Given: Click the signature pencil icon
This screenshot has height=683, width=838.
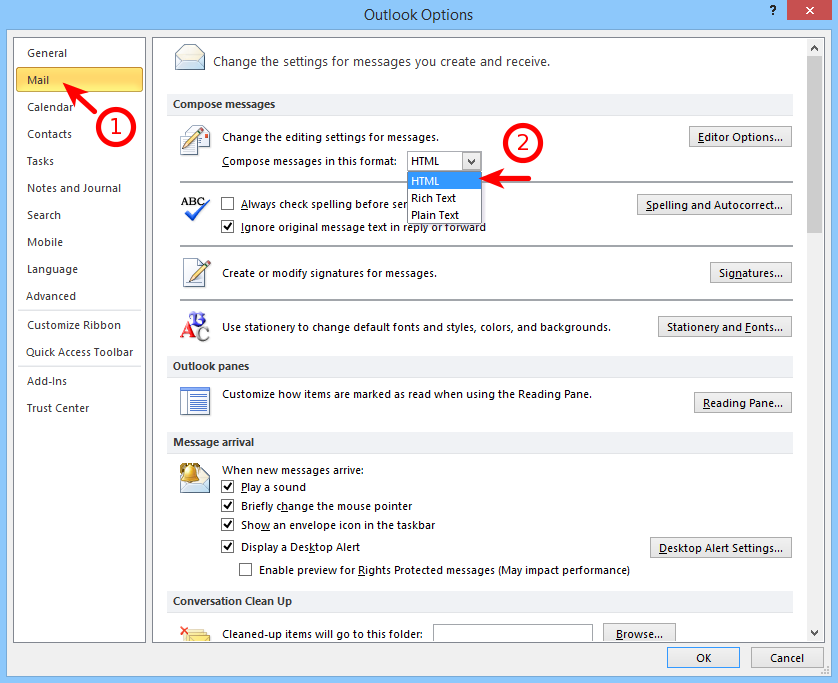Looking at the screenshot, I should [x=196, y=273].
